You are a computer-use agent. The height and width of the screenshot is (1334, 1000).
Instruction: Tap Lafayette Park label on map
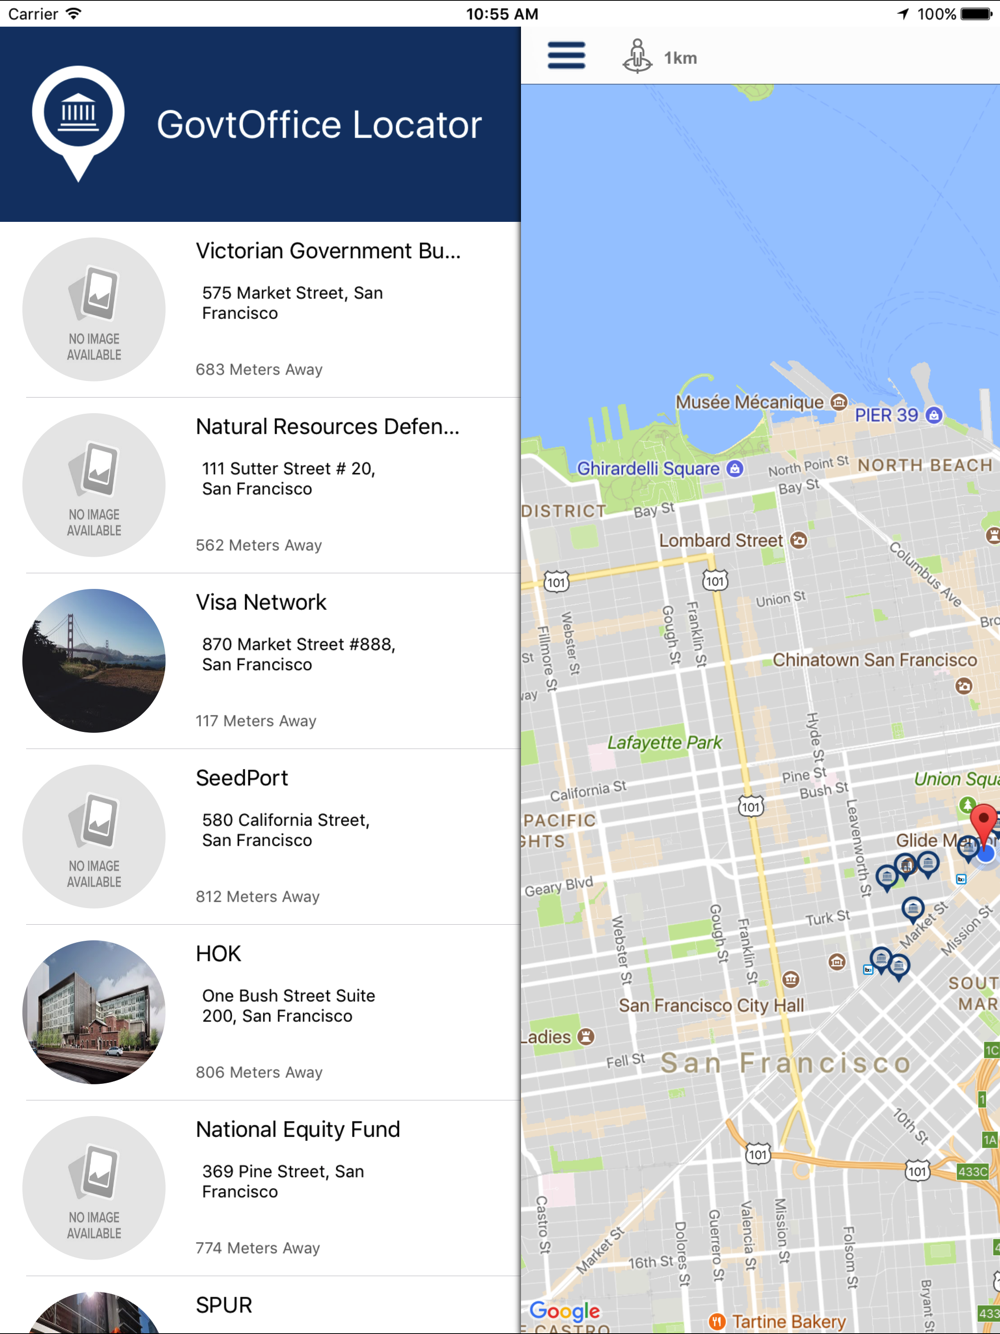pyautogui.click(x=664, y=743)
